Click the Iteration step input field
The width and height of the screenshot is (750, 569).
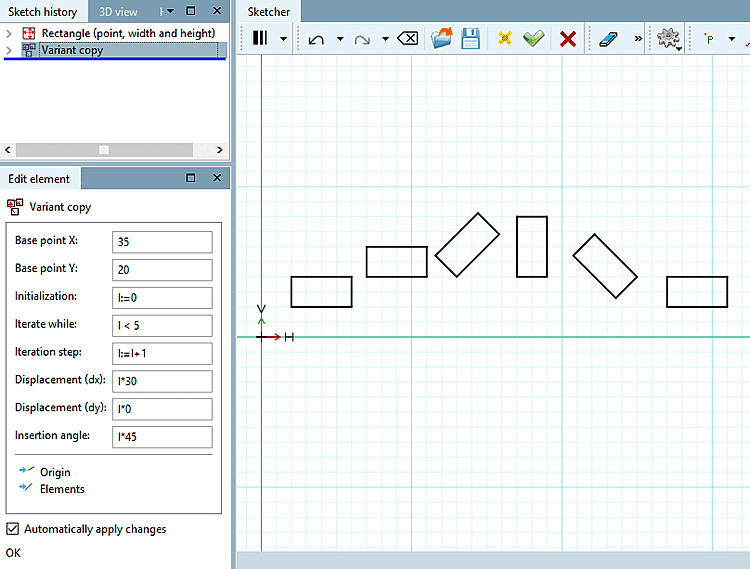(x=162, y=353)
